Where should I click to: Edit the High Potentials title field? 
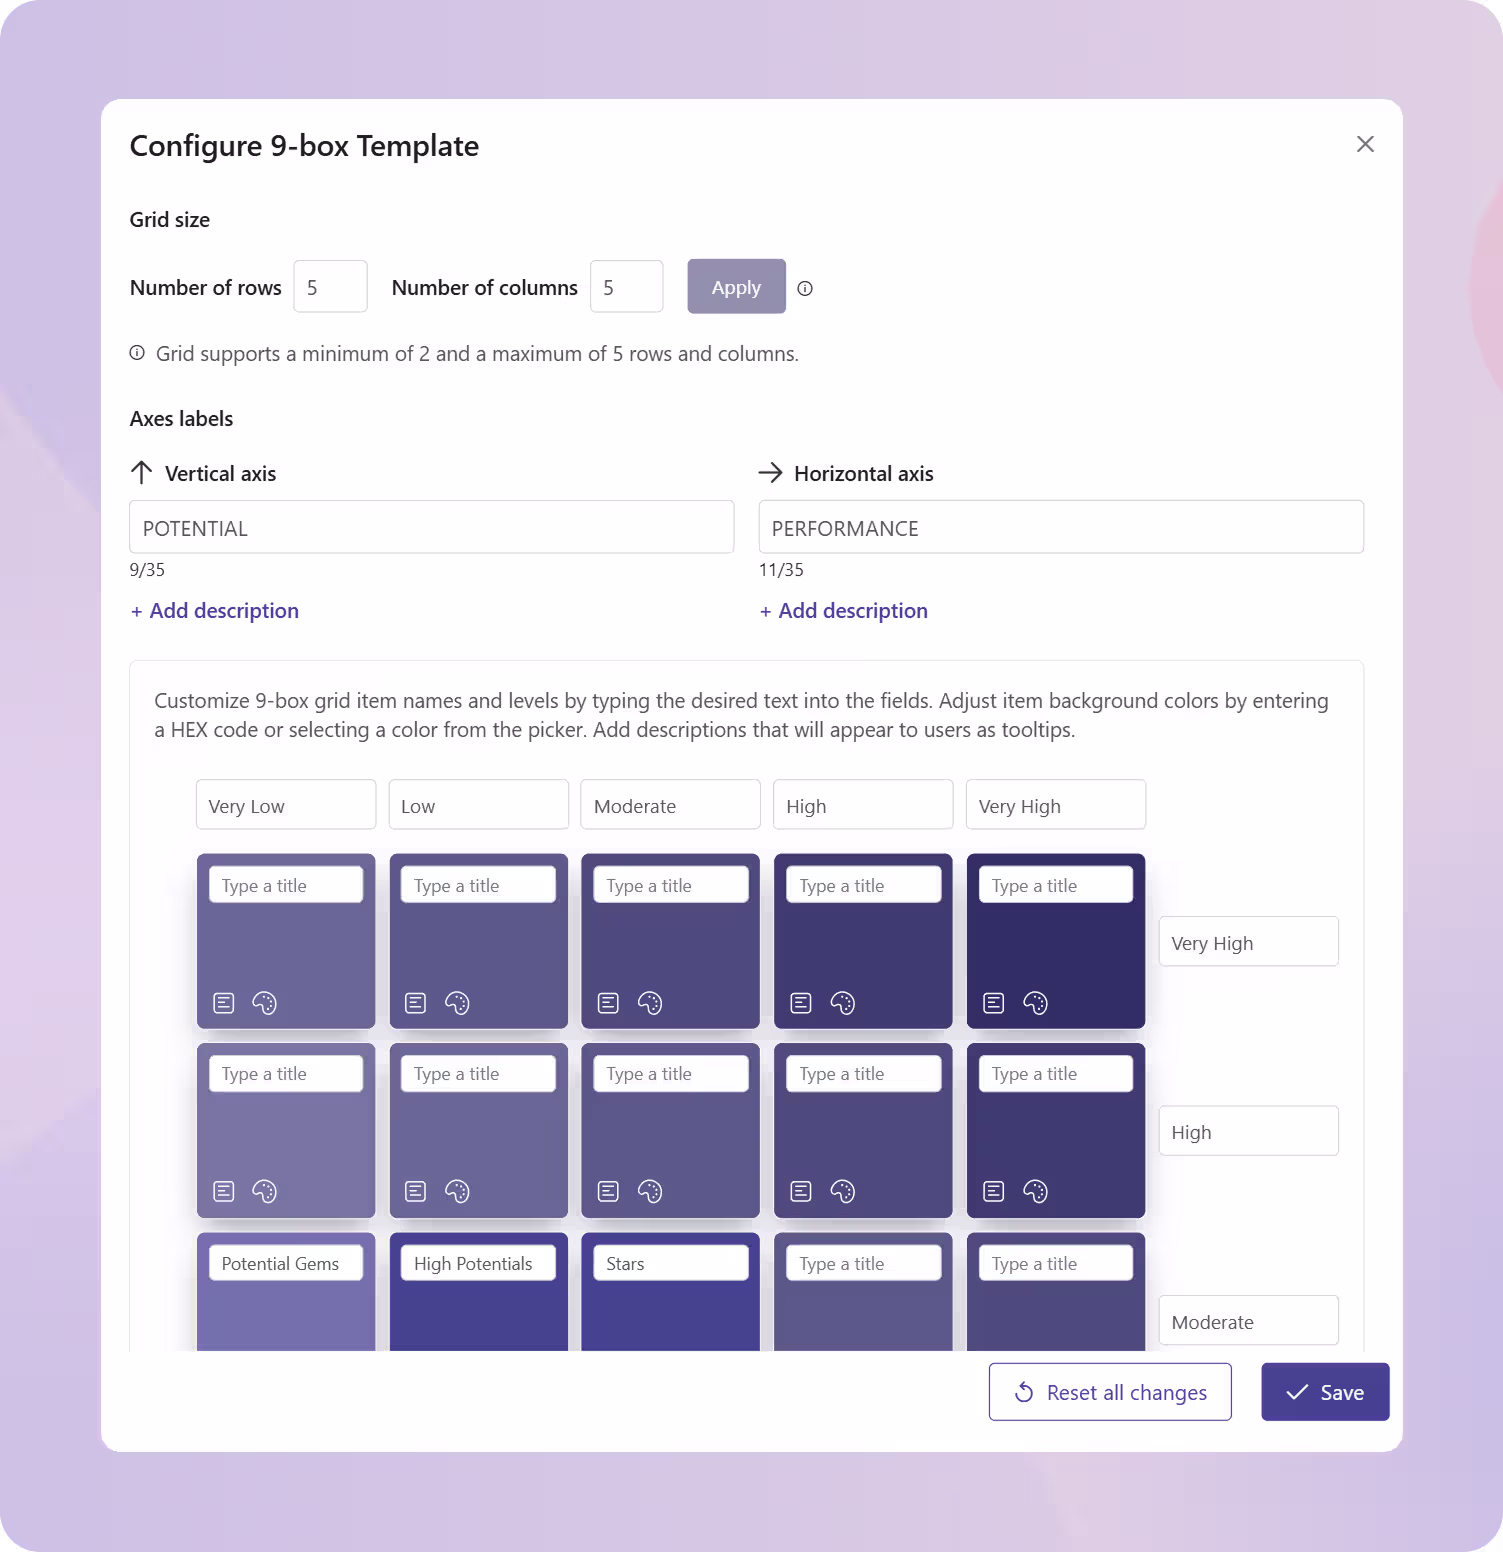click(479, 1263)
